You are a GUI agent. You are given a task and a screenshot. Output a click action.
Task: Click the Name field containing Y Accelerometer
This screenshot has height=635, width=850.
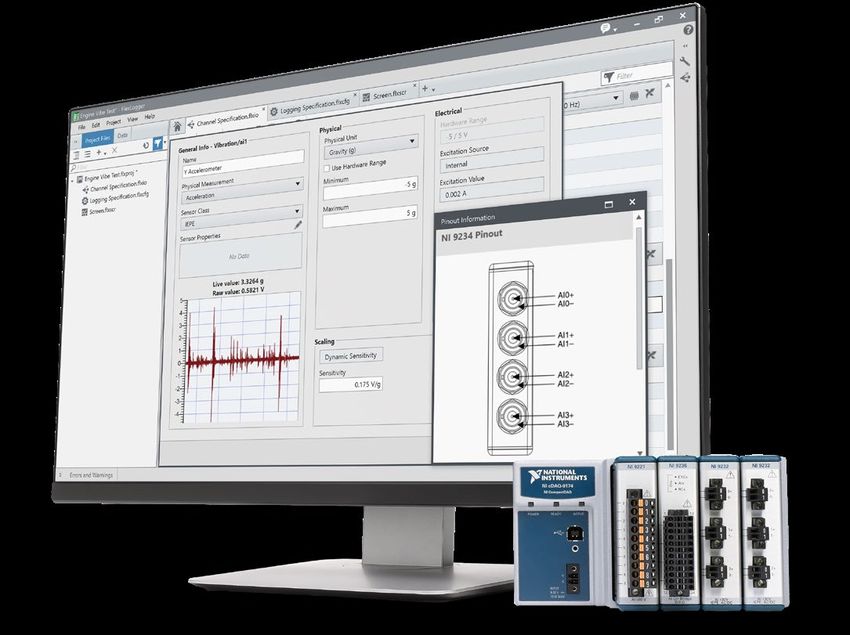tap(243, 164)
